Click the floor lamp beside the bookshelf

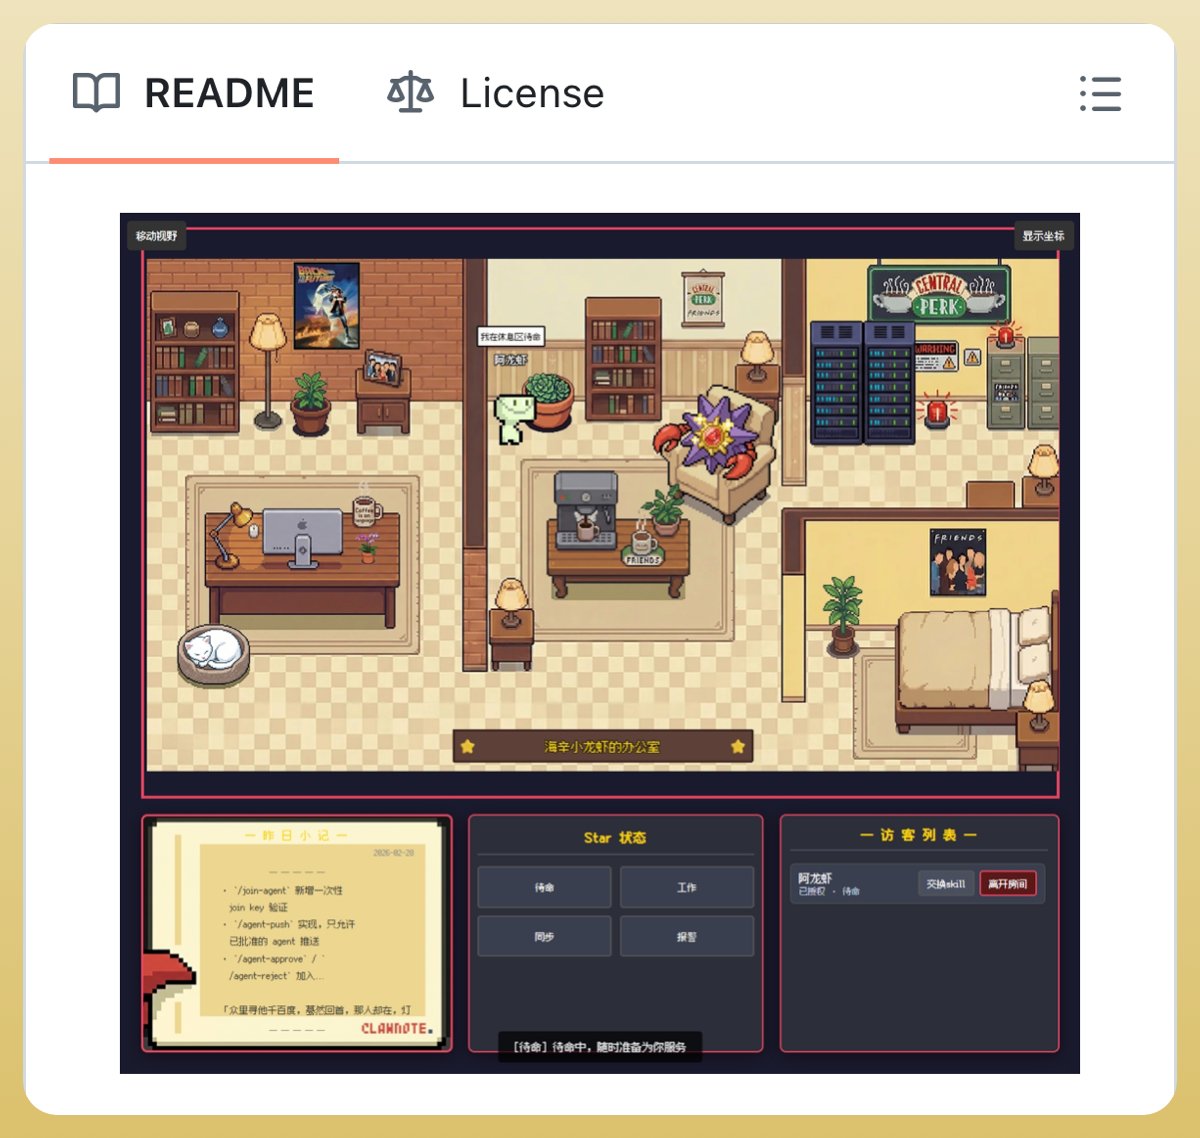tap(267, 371)
